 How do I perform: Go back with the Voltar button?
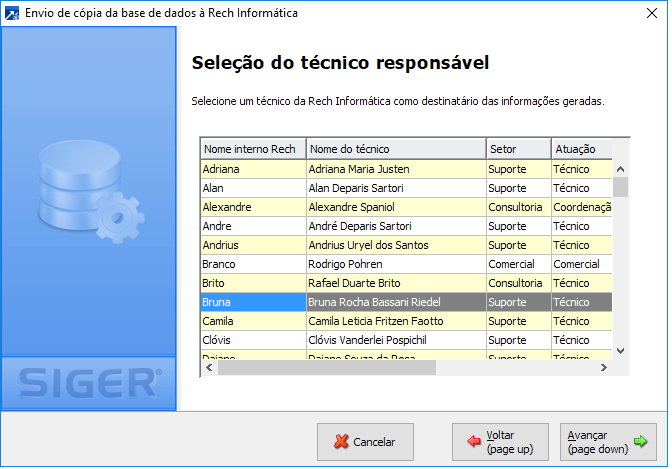click(x=500, y=442)
